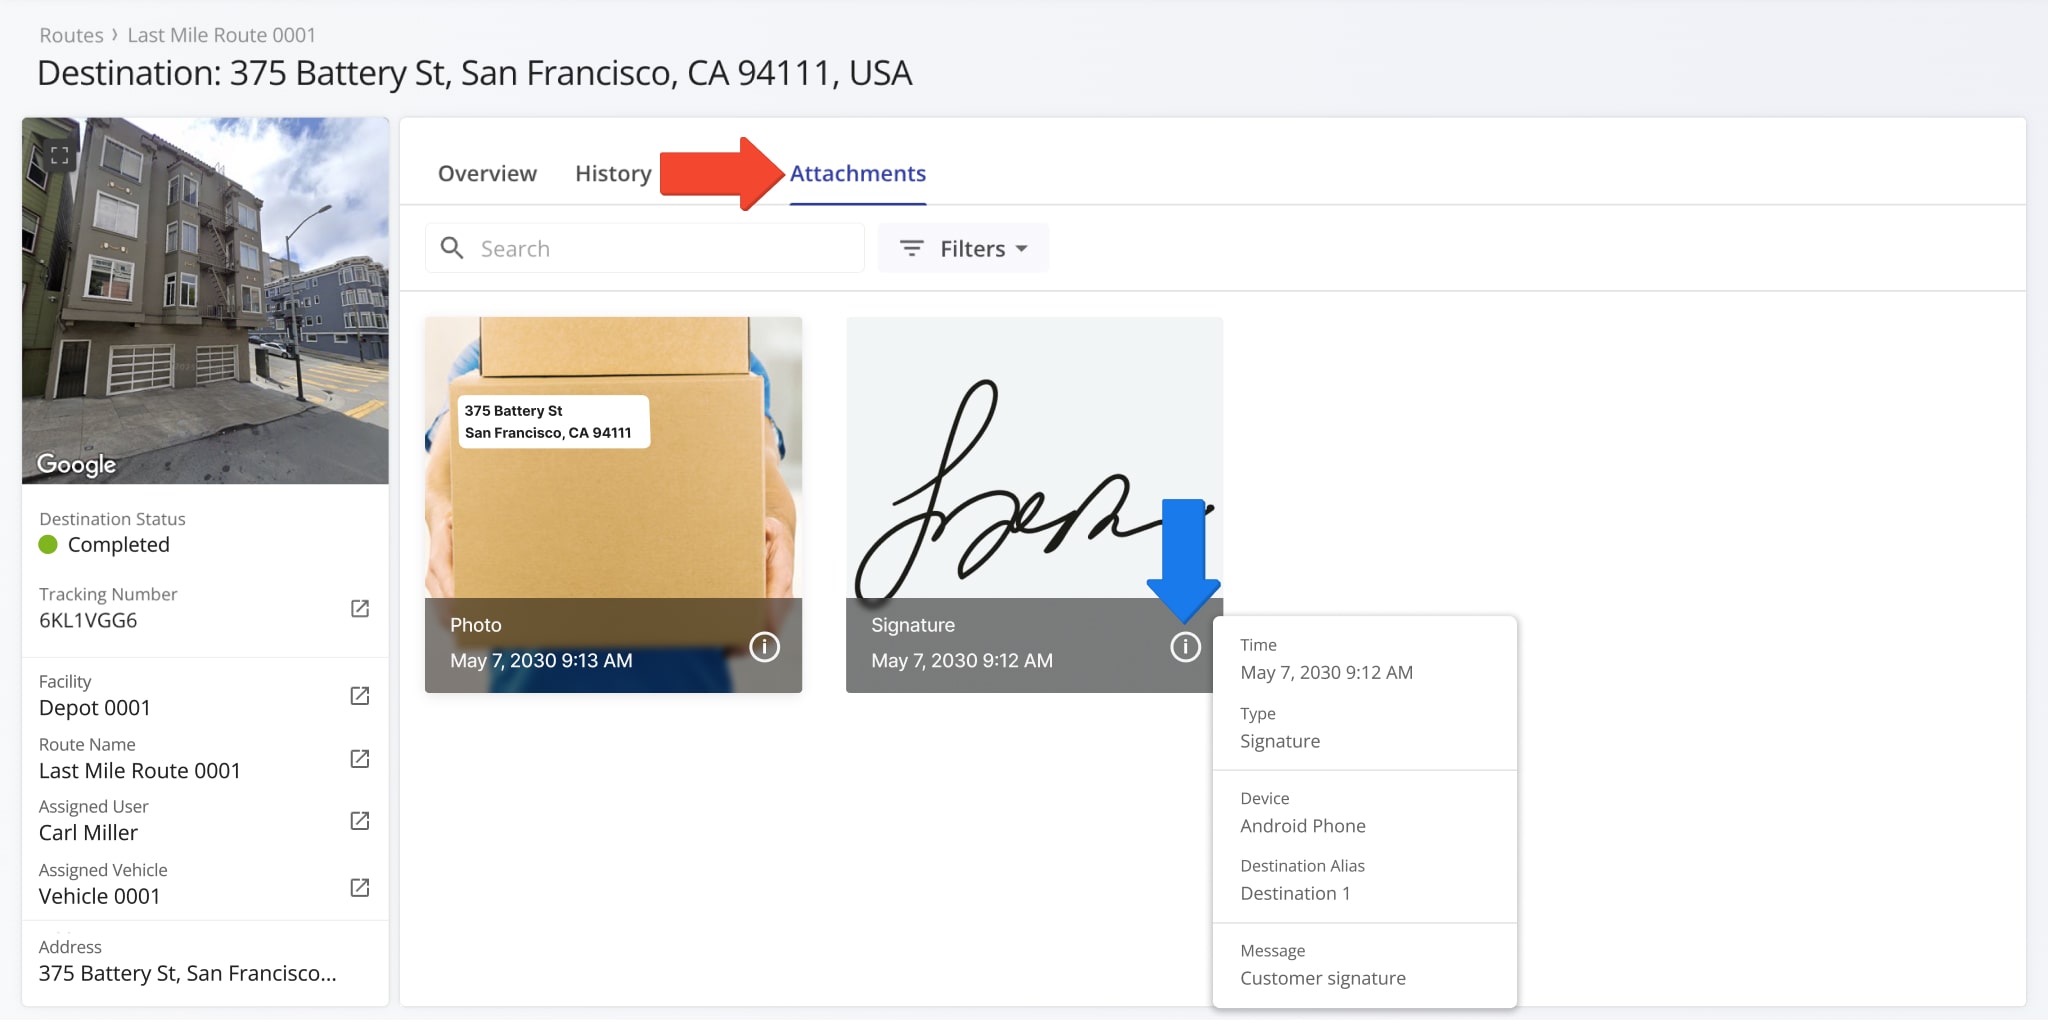Open Last Mile Route 0001 breadcrumb link
Image resolution: width=2048 pixels, height=1021 pixels.
221,35
